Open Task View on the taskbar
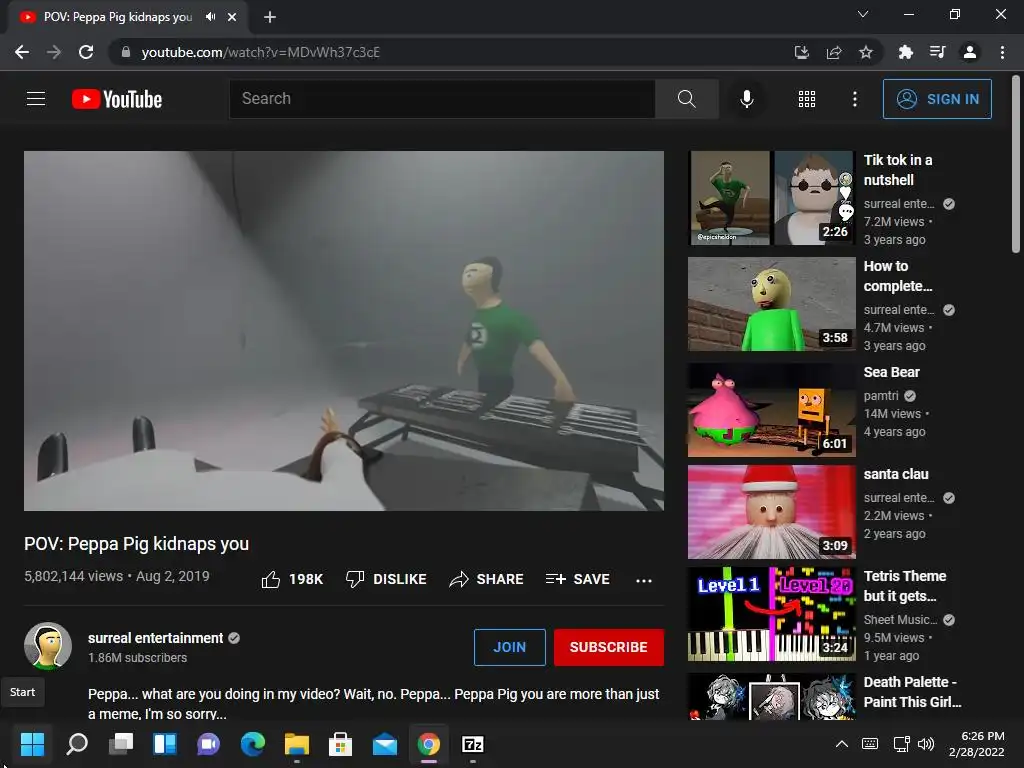1024x768 pixels. tap(121, 744)
